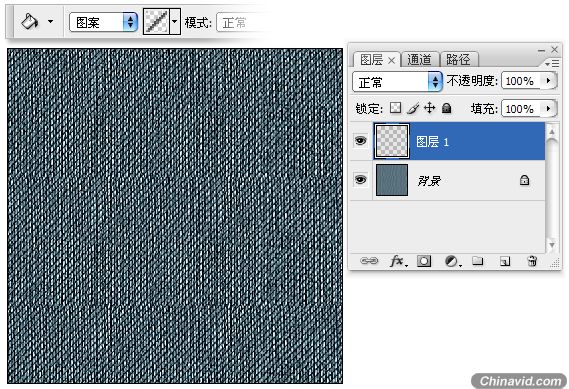The width and height of the screenshot is (569, 389).
Task: Switch to the 图层 tab
Action: [371, 60]
